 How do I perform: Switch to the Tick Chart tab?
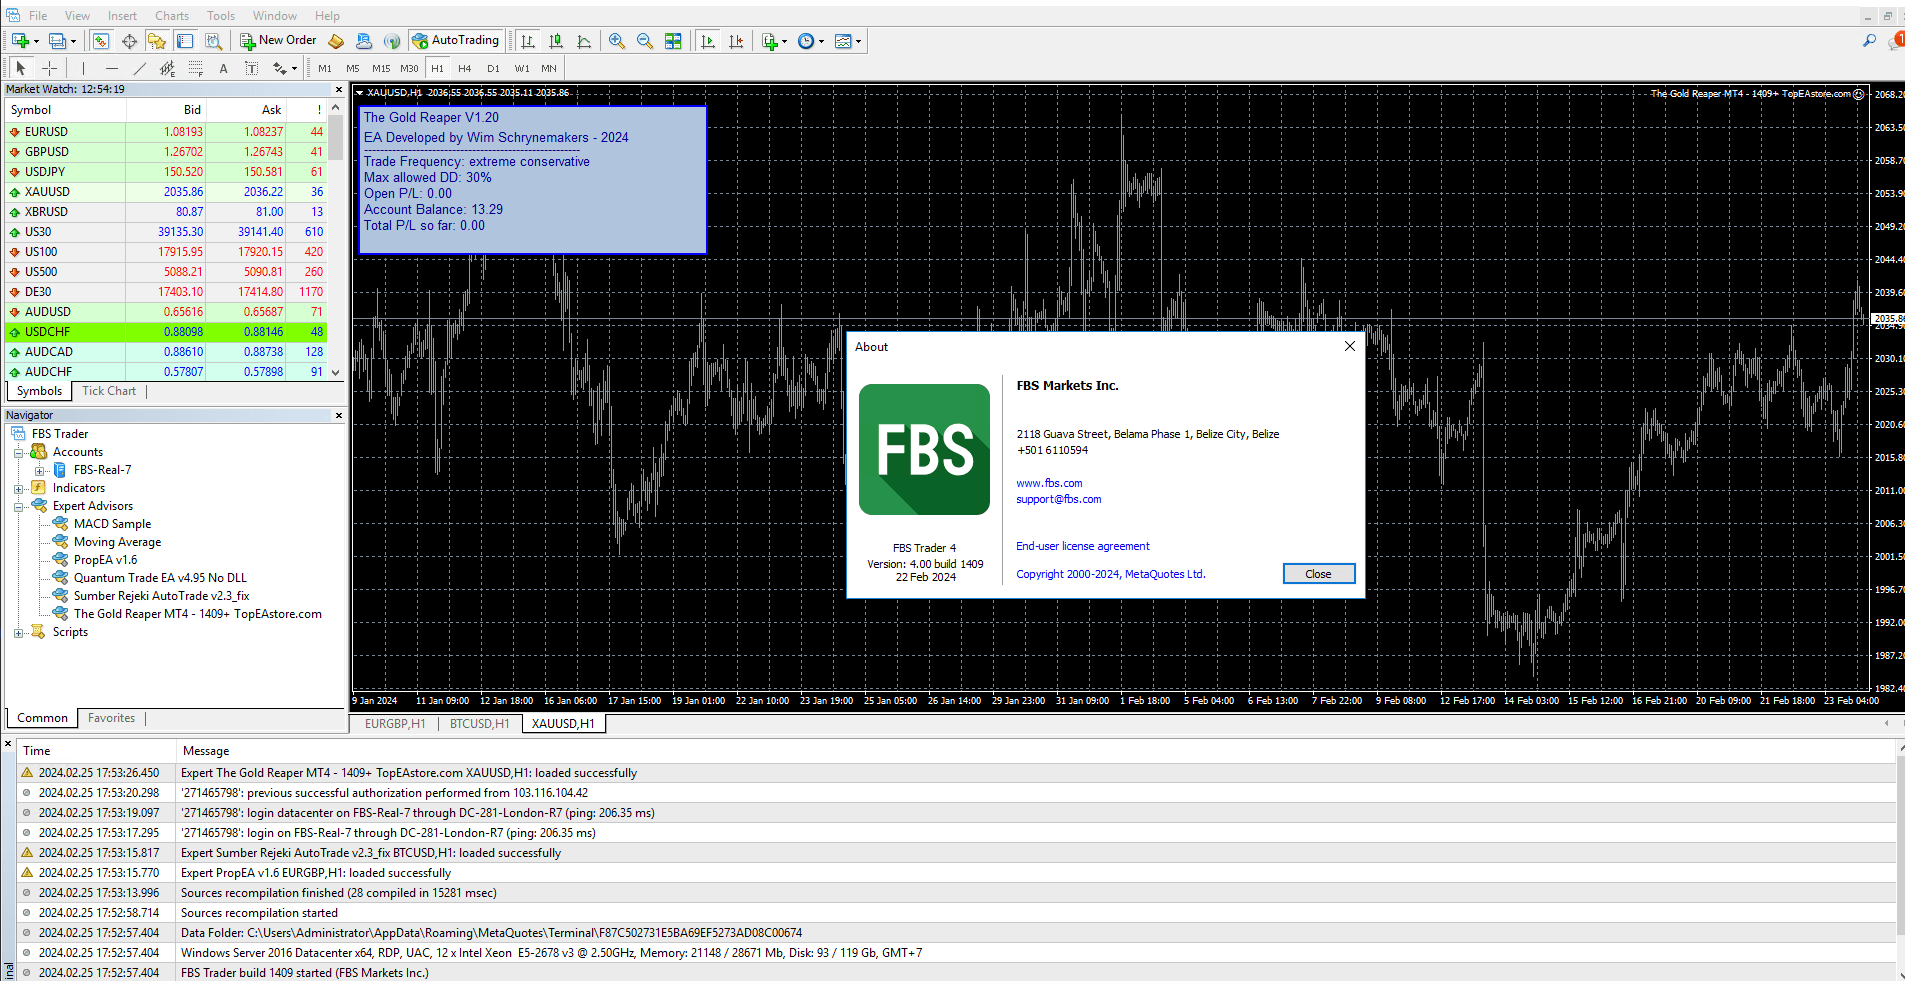[109, 391]
